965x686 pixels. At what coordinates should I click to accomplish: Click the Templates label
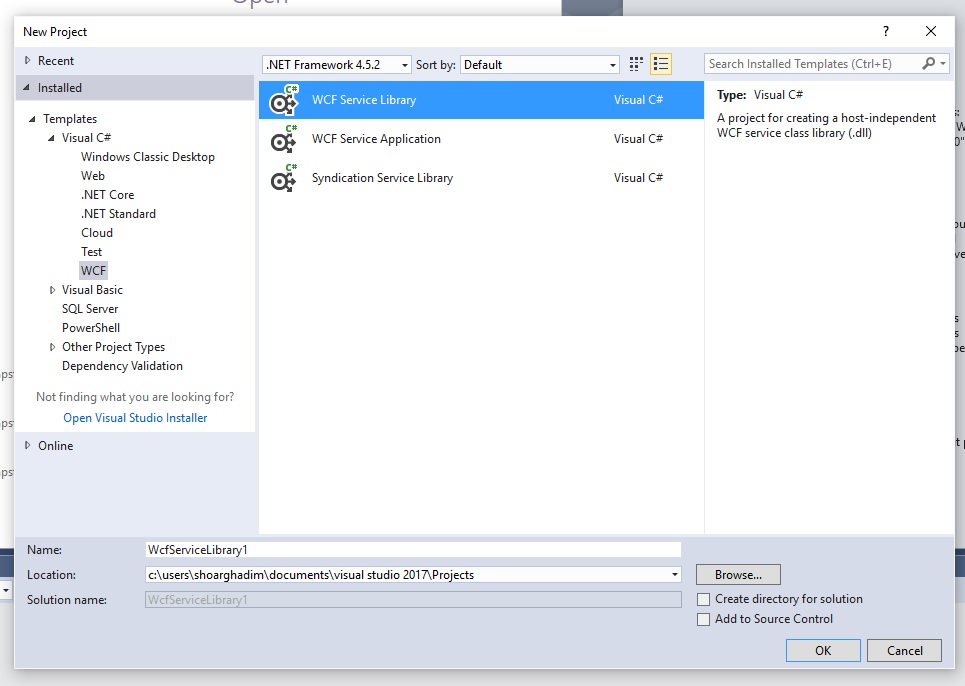pyautogui.click(x=70, y=119)
